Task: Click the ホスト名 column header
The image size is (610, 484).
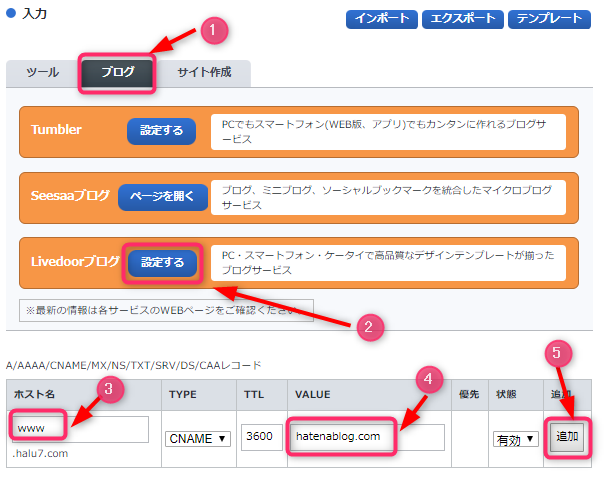Action: point(34,395)
